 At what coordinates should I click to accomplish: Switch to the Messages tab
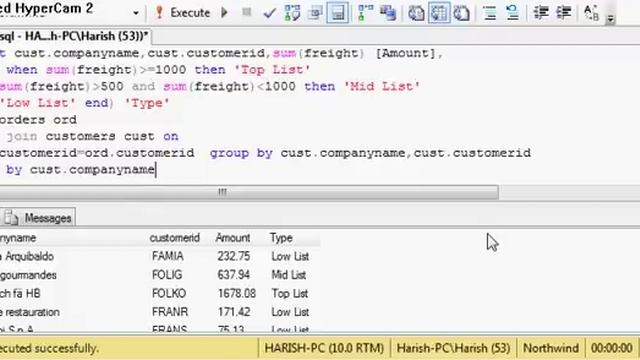(x=38, y=218)
